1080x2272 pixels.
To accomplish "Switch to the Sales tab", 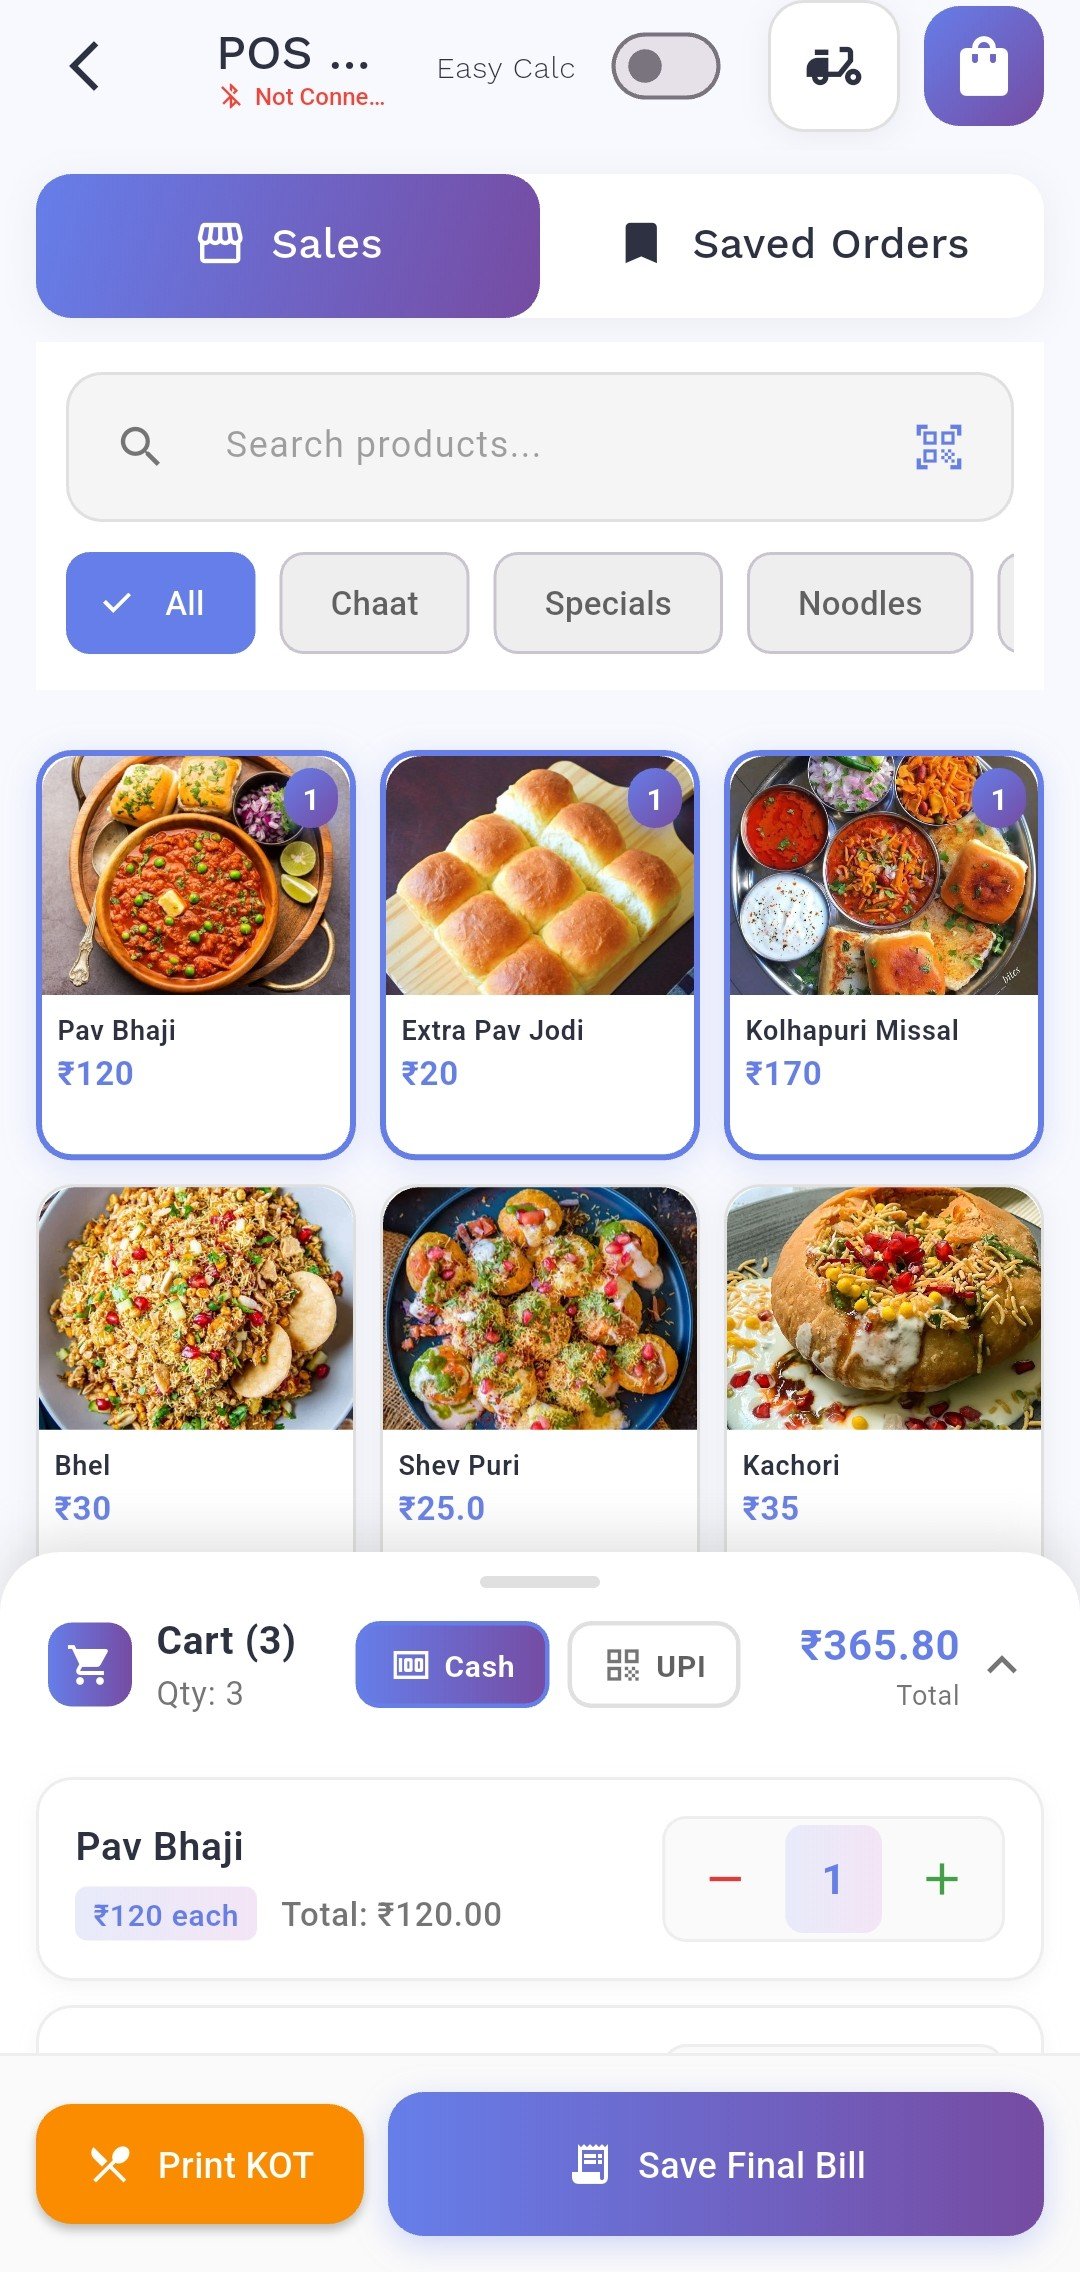I will click(x=288, y=245).
